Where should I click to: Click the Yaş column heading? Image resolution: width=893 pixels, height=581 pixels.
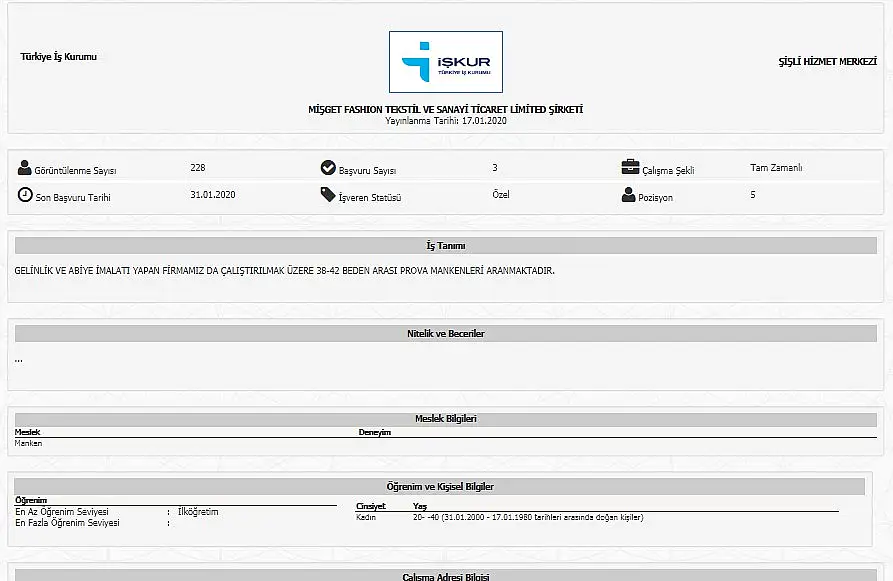[x=420, y=506]
